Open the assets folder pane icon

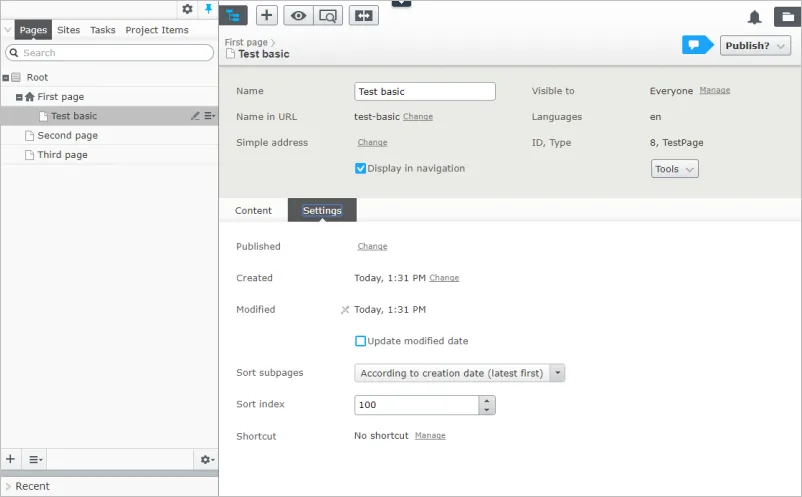point(787,16)
